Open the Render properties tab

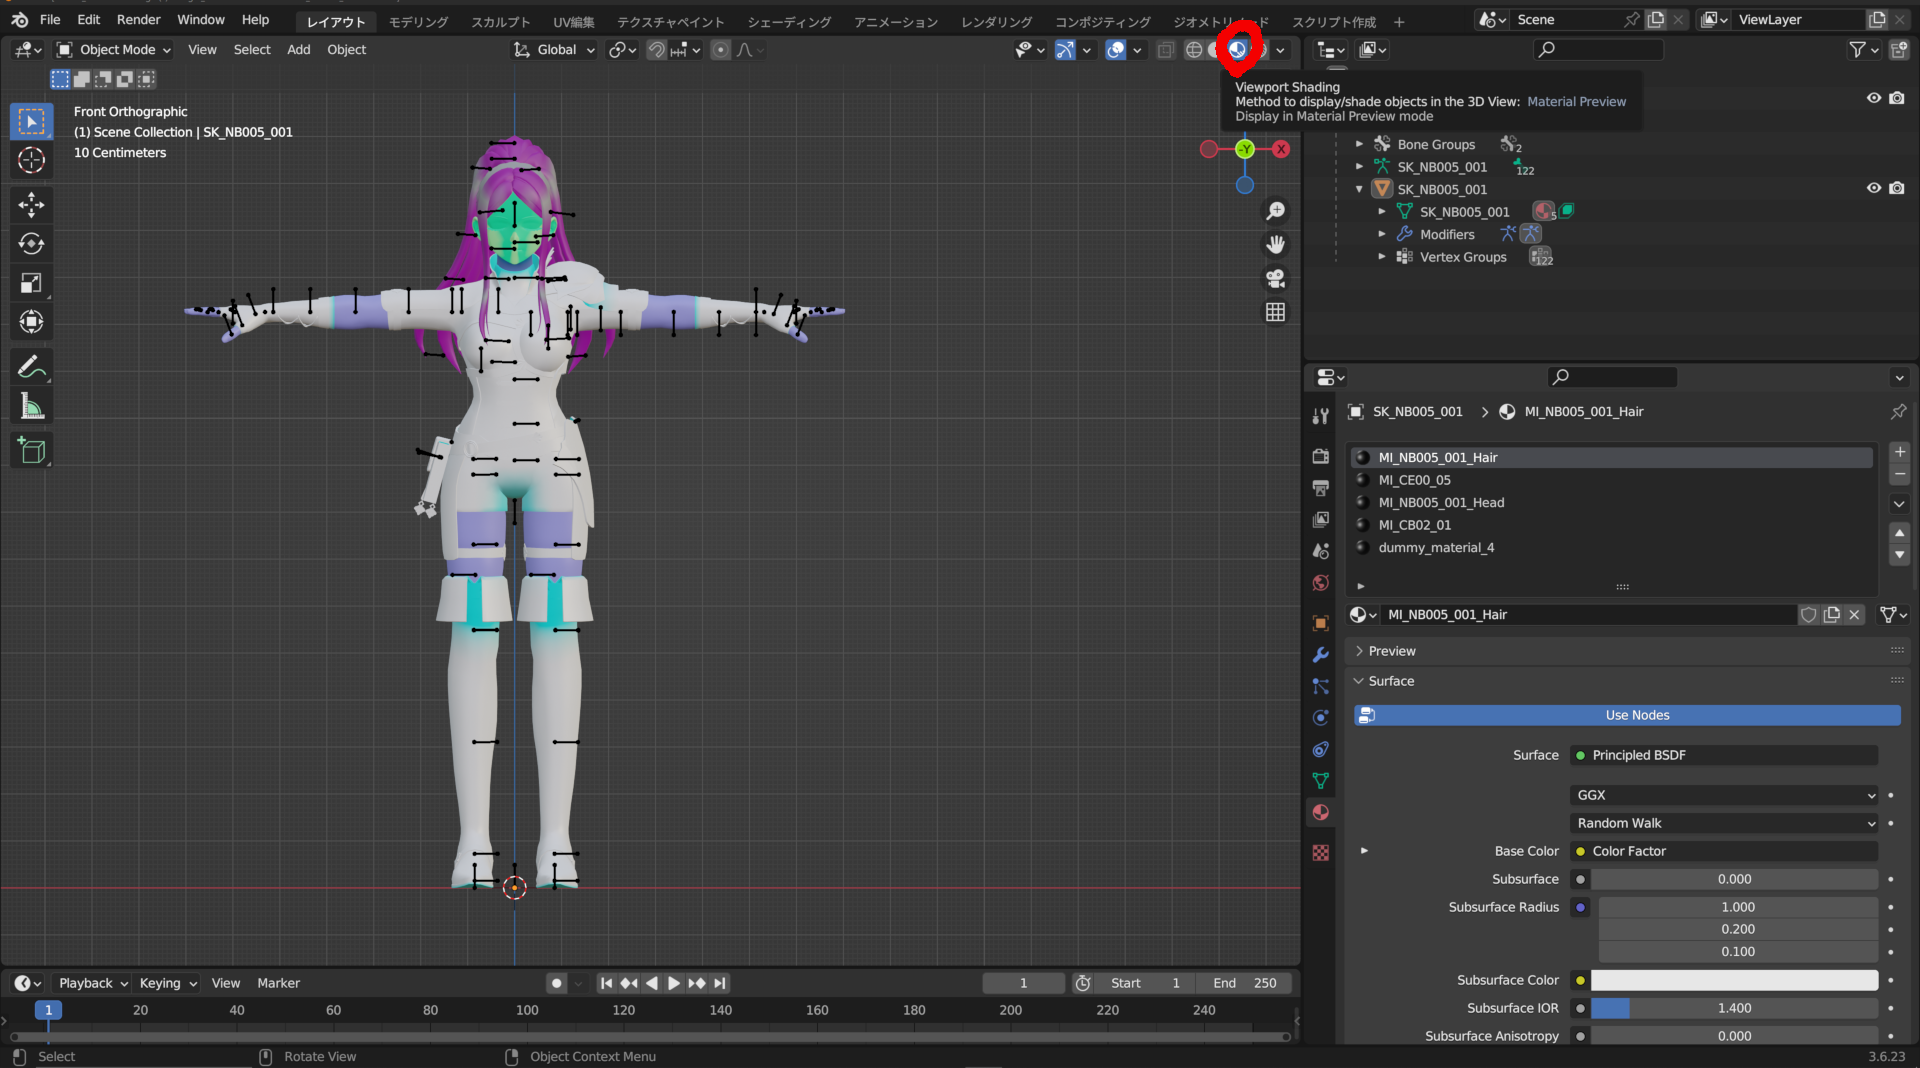[1321, 456]
